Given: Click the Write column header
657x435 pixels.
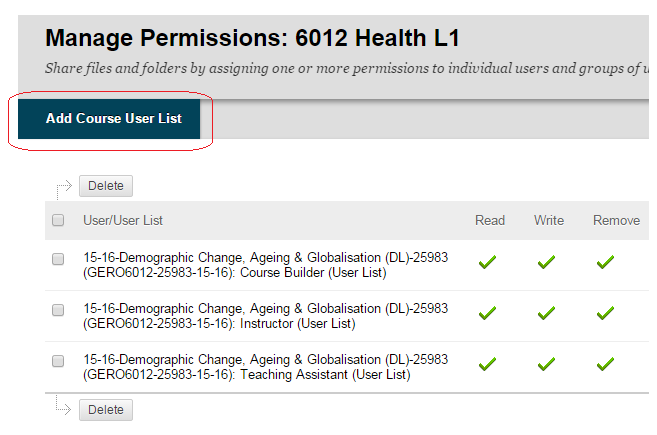Looking at the screenshot, I should 549,220.
